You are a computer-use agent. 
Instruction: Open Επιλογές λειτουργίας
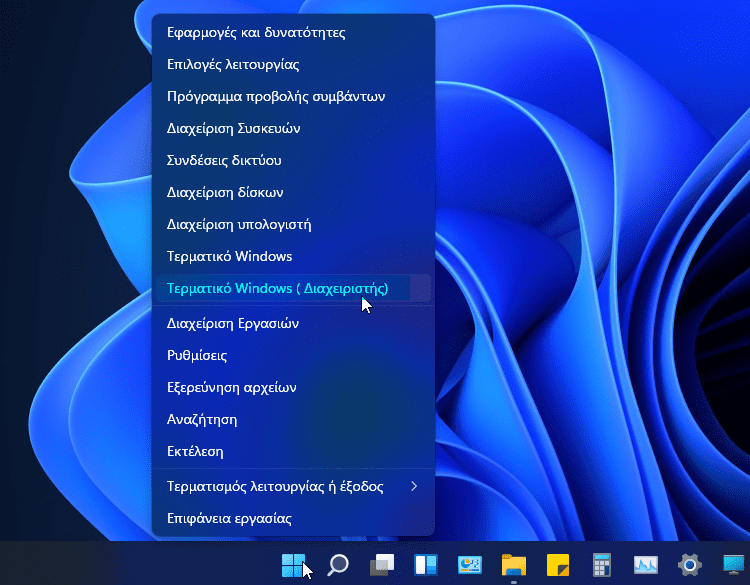[x=293, y=65]
